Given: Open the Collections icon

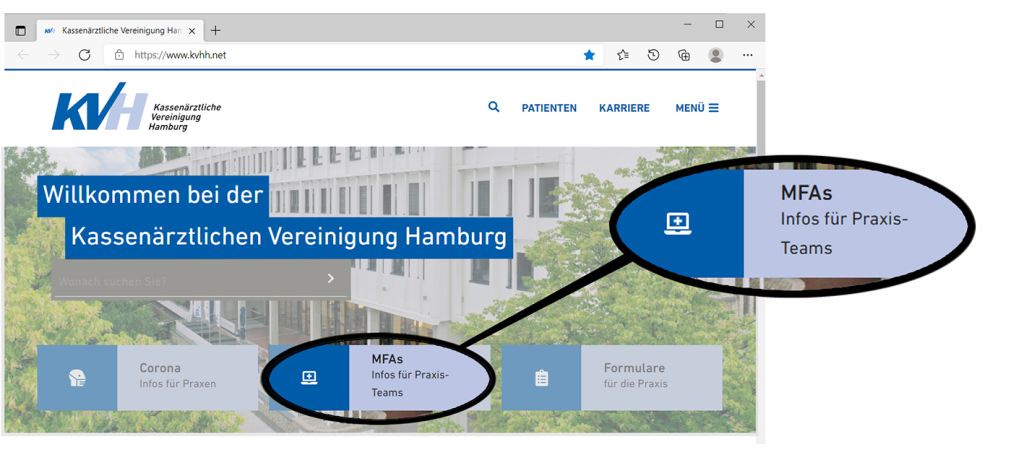Looking at the screenshot, I should pos(684,56).
